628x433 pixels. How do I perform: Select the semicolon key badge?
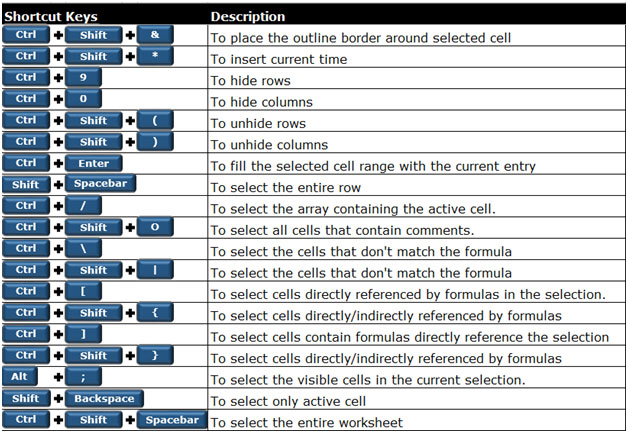83,377
